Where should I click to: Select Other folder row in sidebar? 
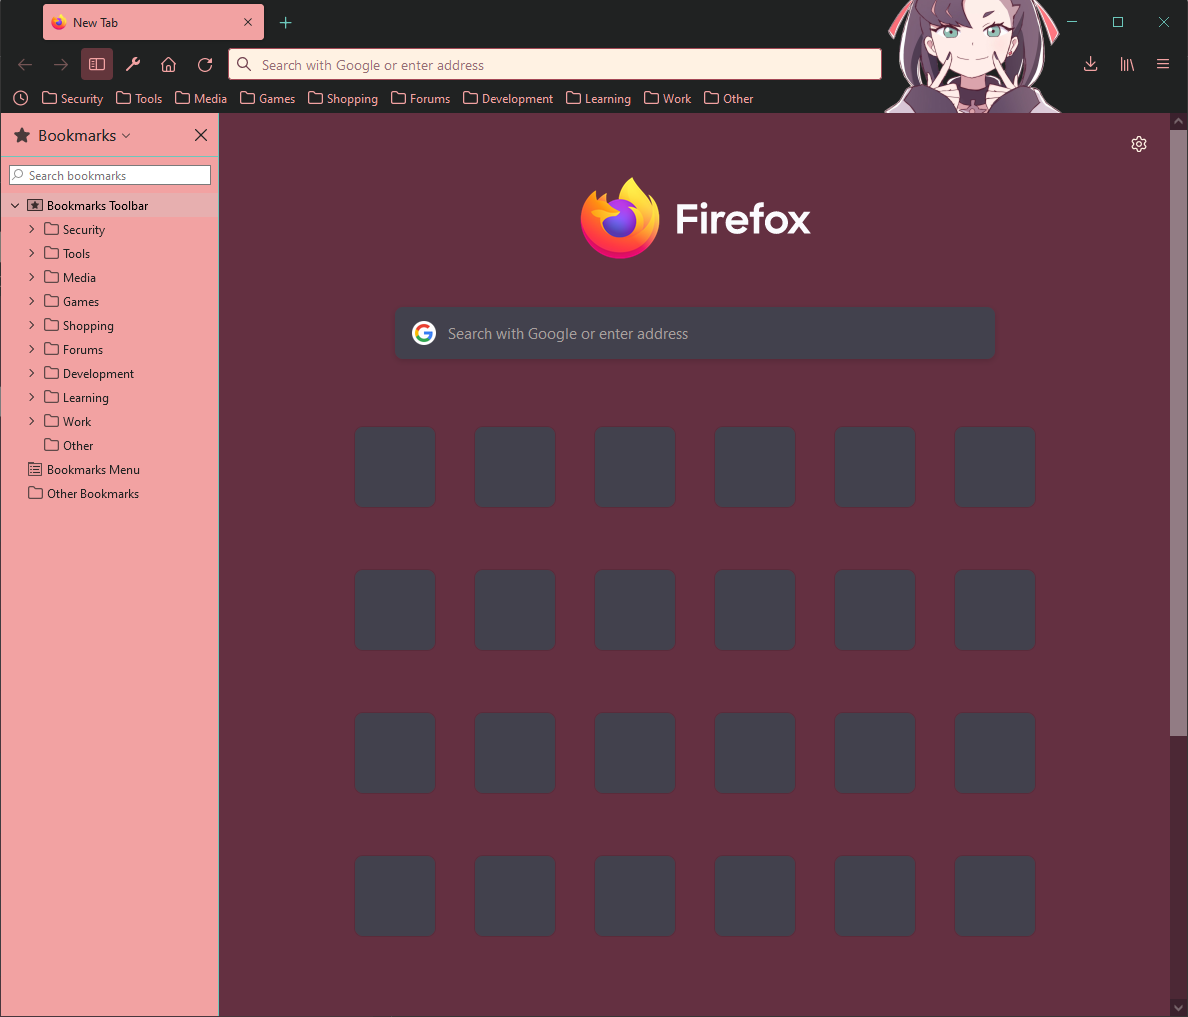pyautogui.click(x=110, y=446)
